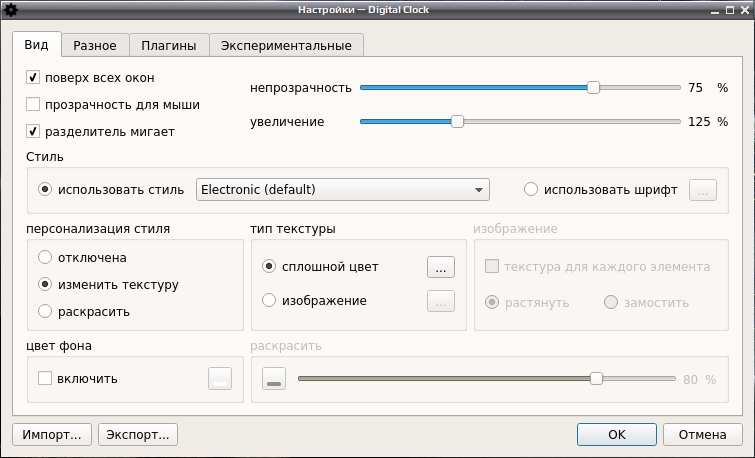Image resolution: width=755 pixels, height=458 pixels.
Task: Select использовать шрифт radio button
Action: 531,189
